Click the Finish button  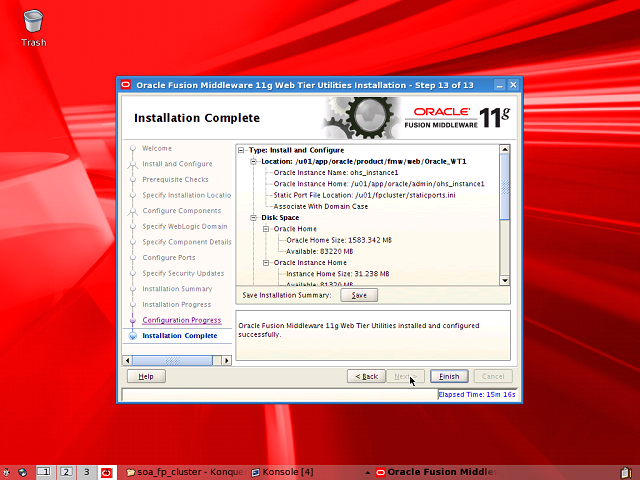[x=449, y=376]
